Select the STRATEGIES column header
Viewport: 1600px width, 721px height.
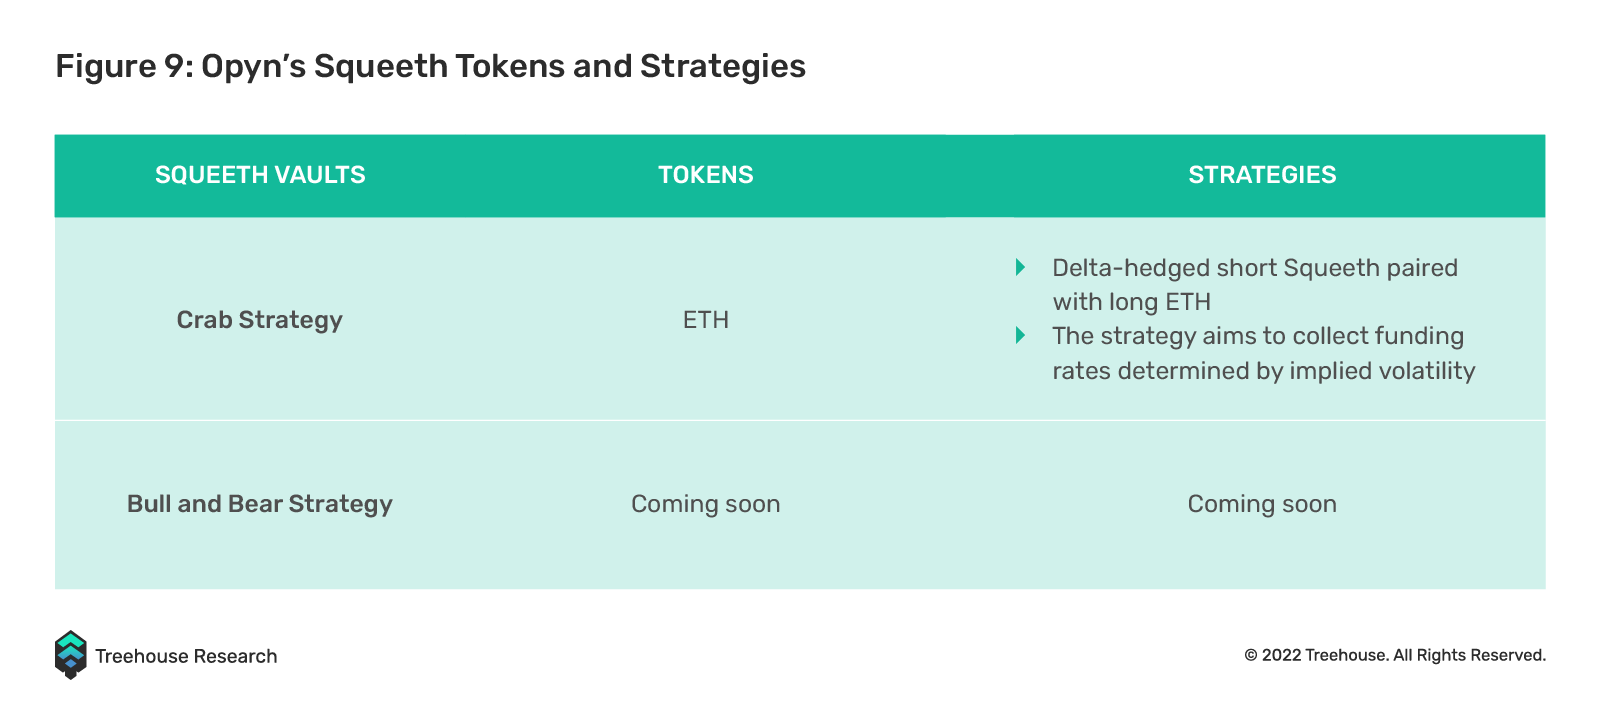[x=1262, y=175]
